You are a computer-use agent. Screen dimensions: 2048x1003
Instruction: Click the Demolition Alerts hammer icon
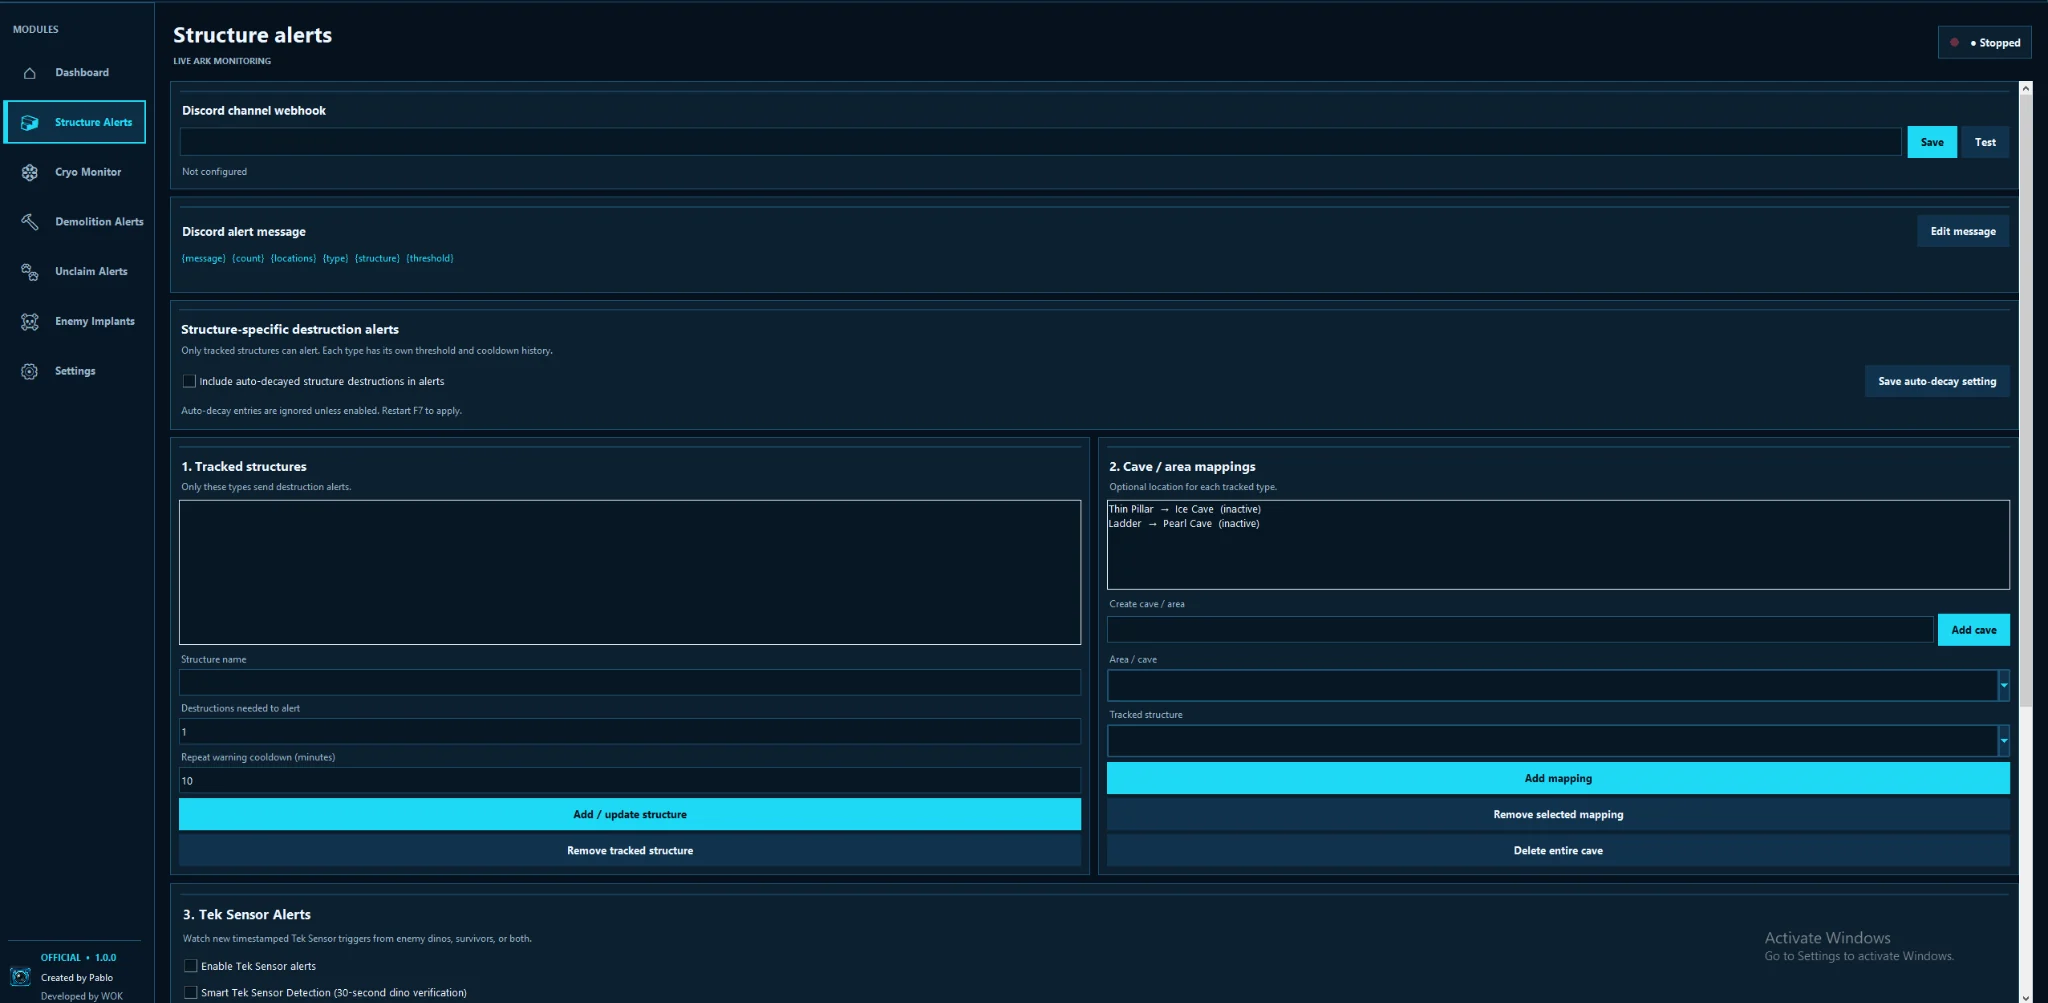coord(30,222)
